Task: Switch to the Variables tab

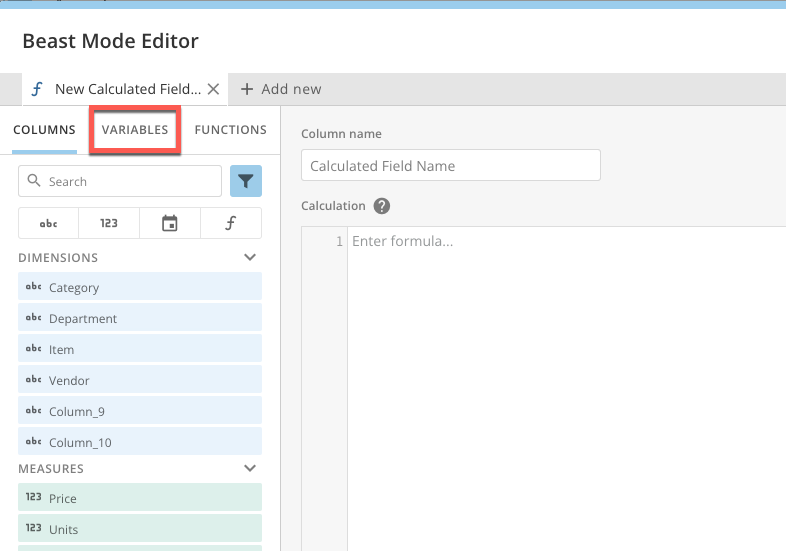Action: [x=135, y=130]
